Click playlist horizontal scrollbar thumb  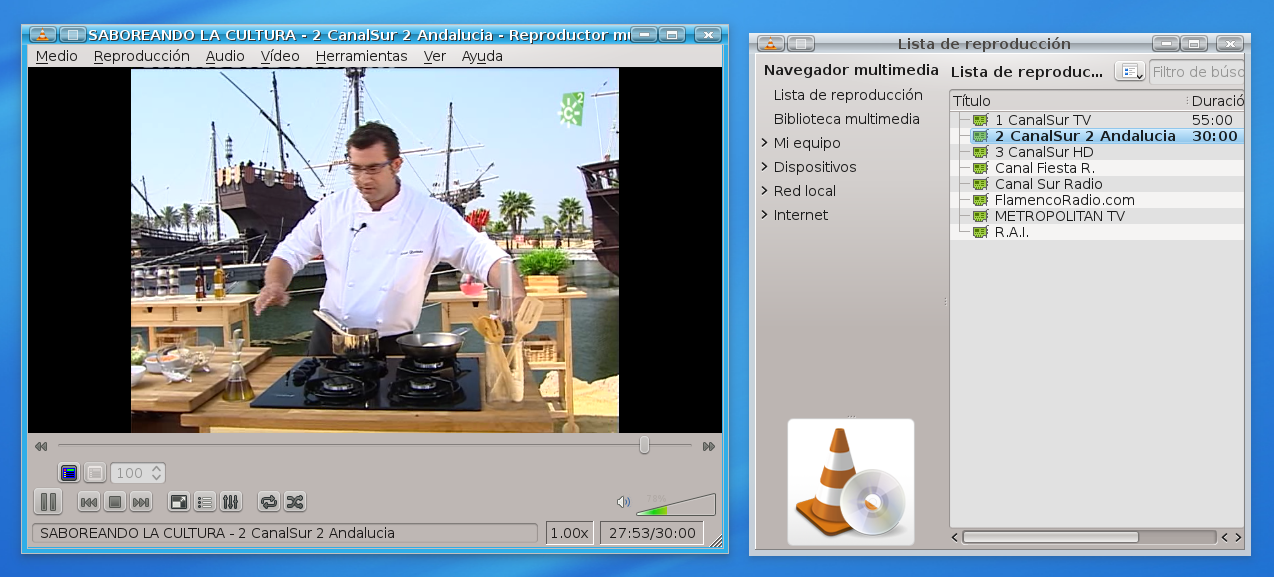tap(1049, 537)
